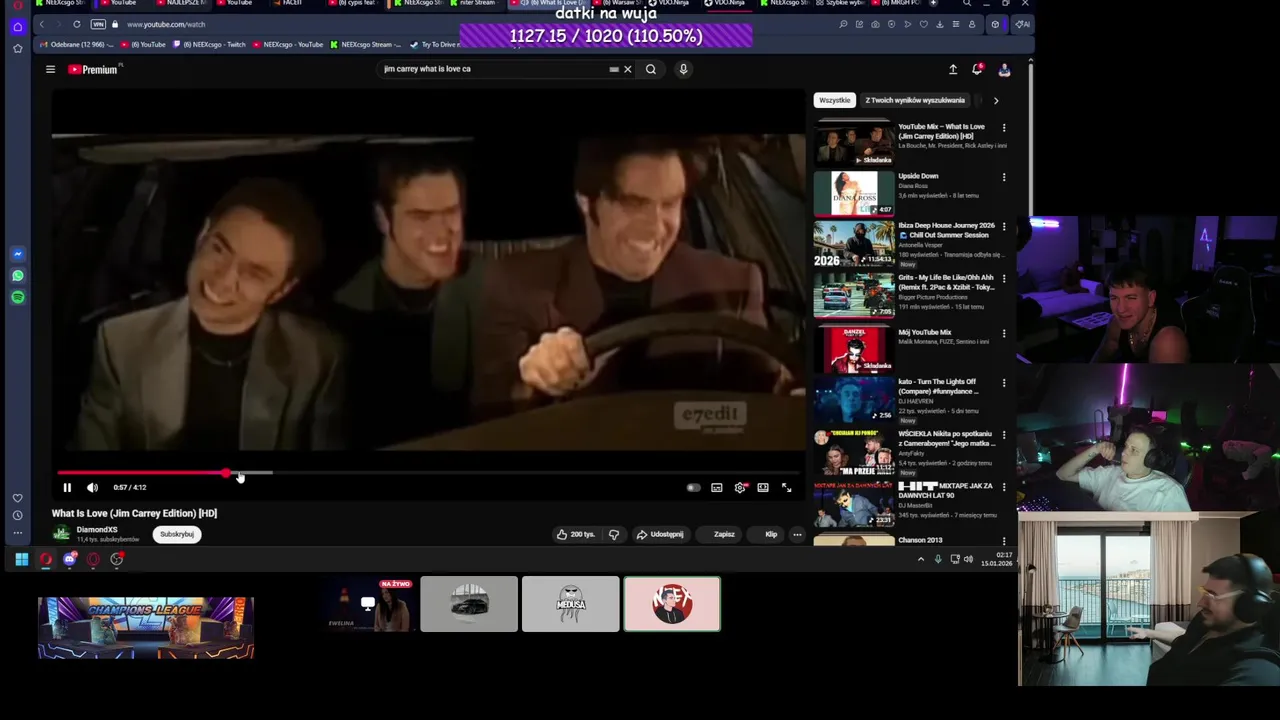Open the Spotify icon in the browser sidebar
Image resolution: width=1280 pixels, height=720 pixels.
(18, 297)
